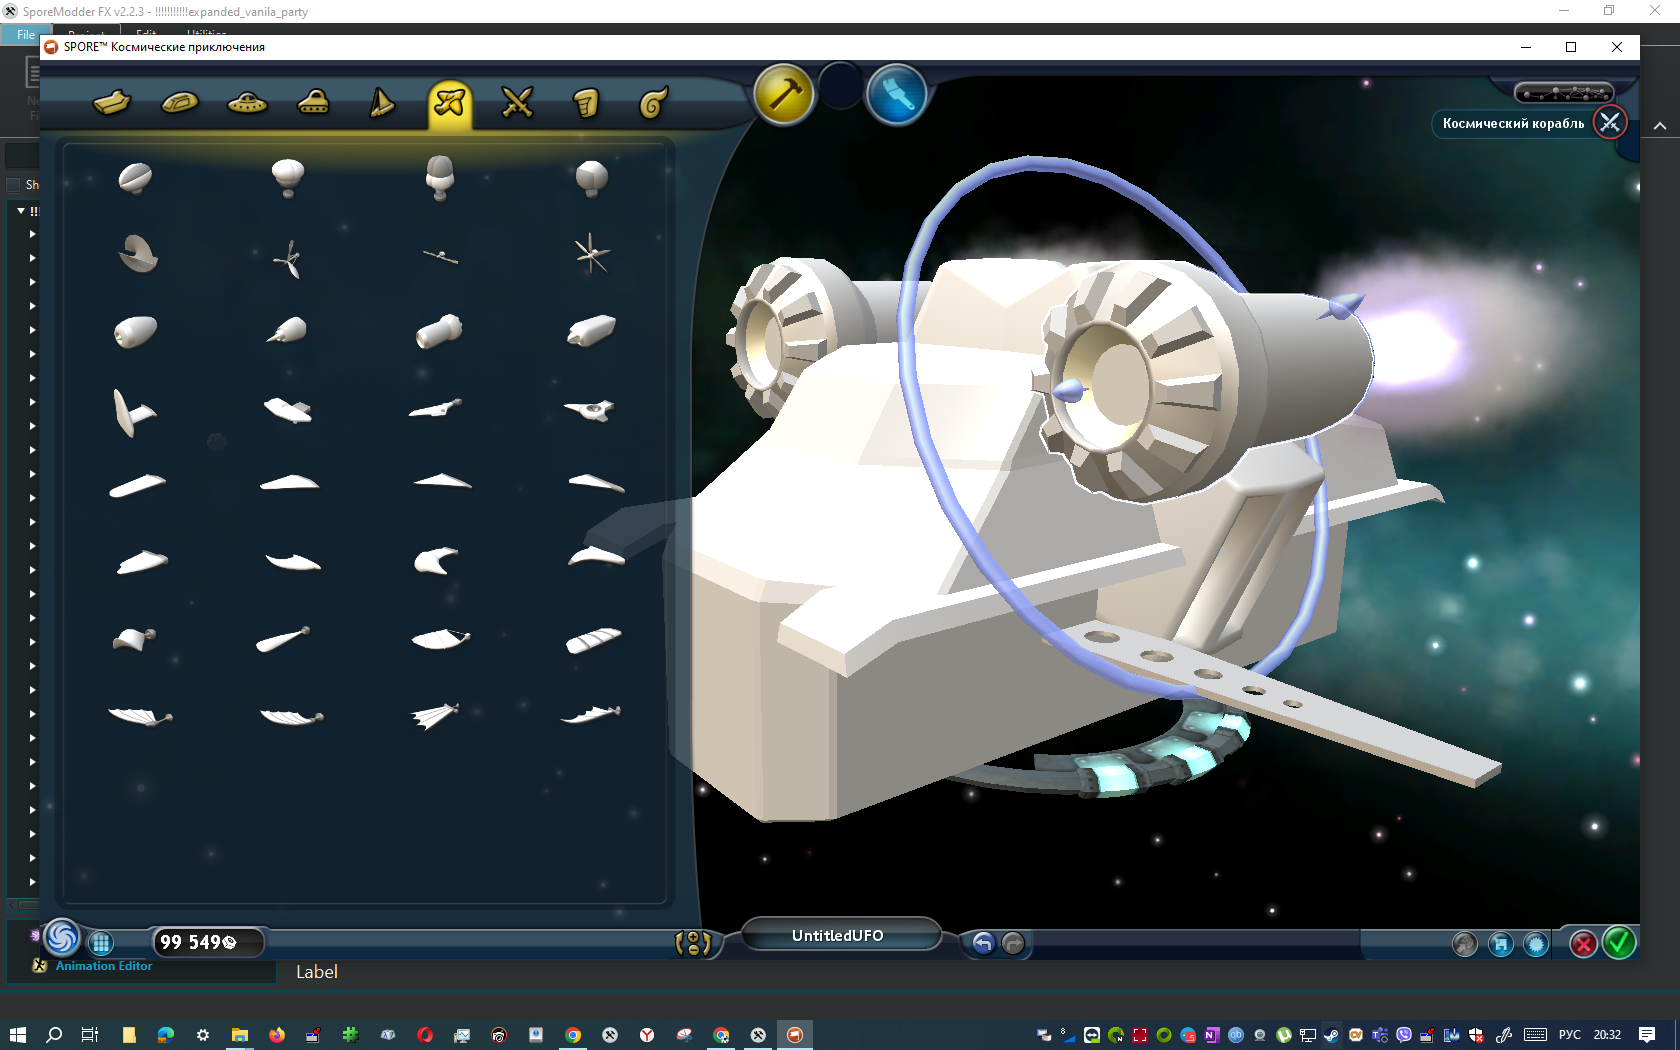
Task: Click the greyed round button beside save
Action: pos(1465,944)
